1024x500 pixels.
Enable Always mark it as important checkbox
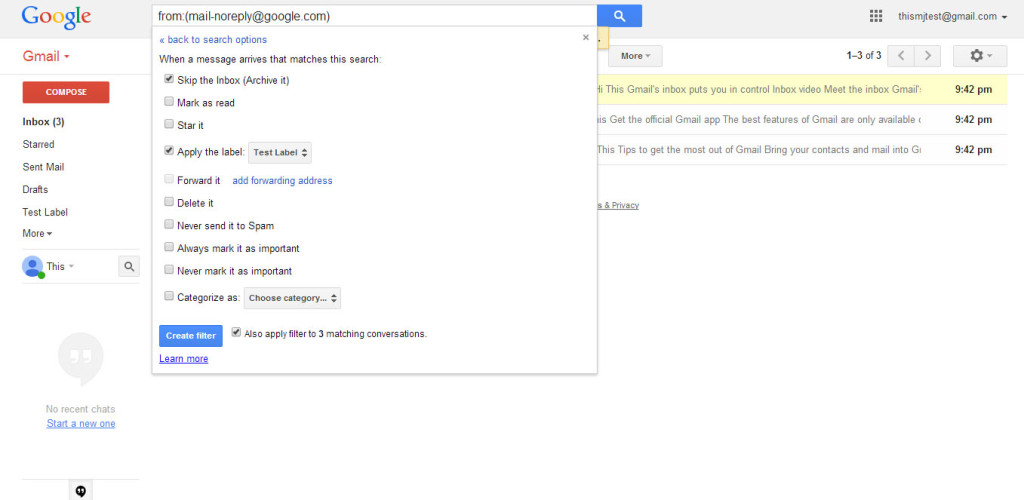(x=169, y=247)
